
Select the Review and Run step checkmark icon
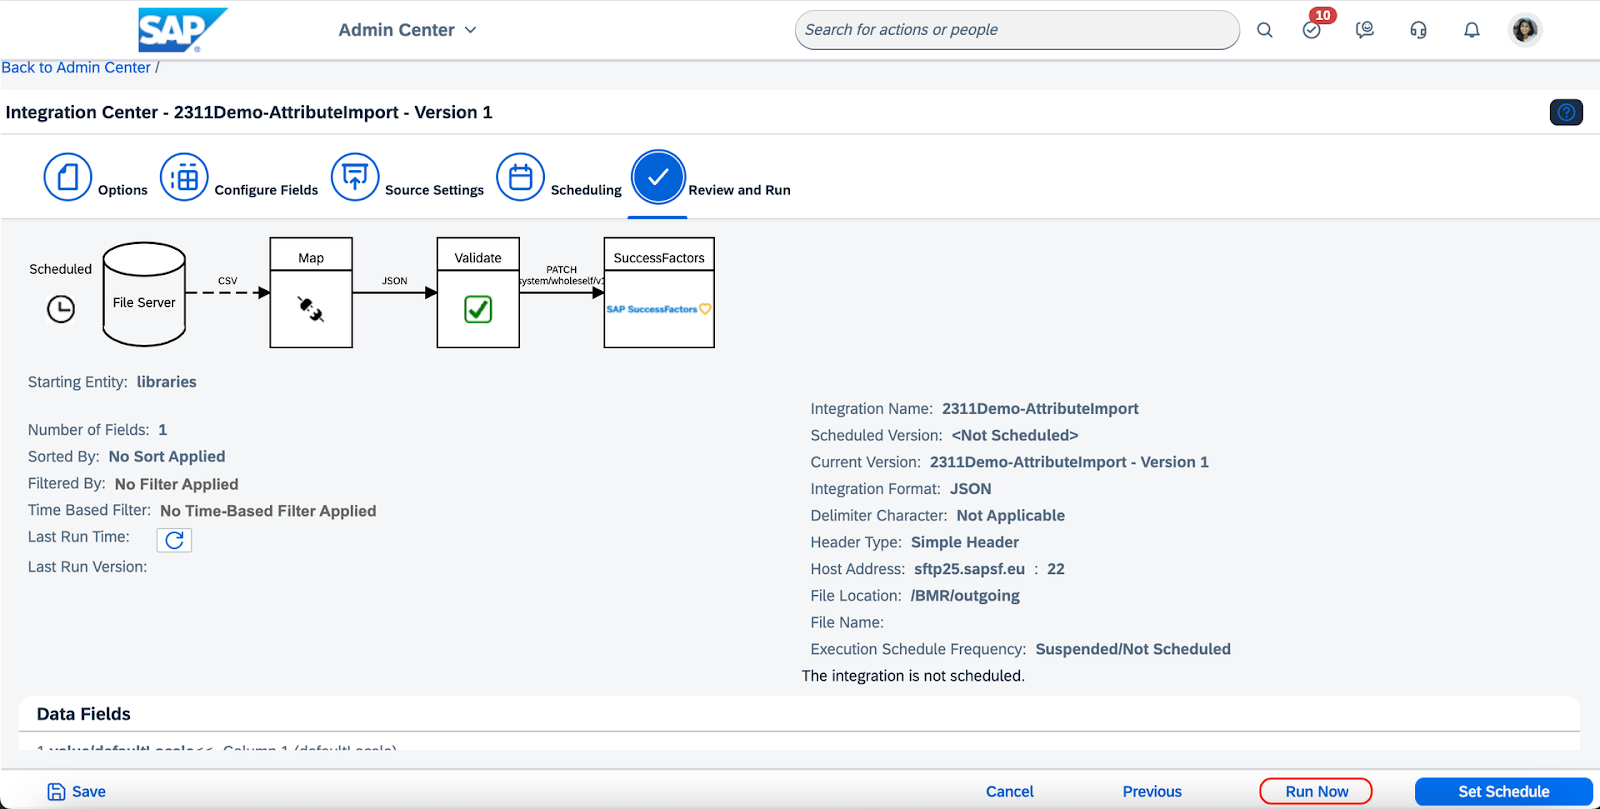pos(658,177)
